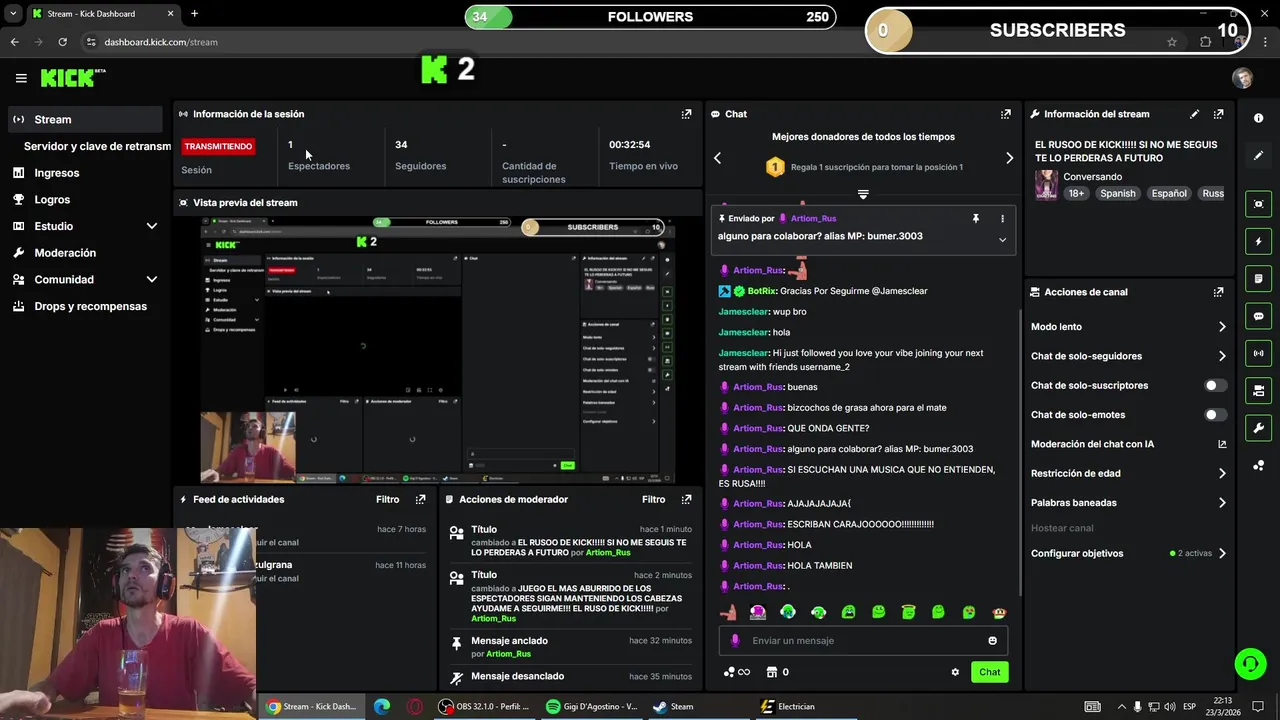Click the Español tag in stream info

coord(1168,194)
